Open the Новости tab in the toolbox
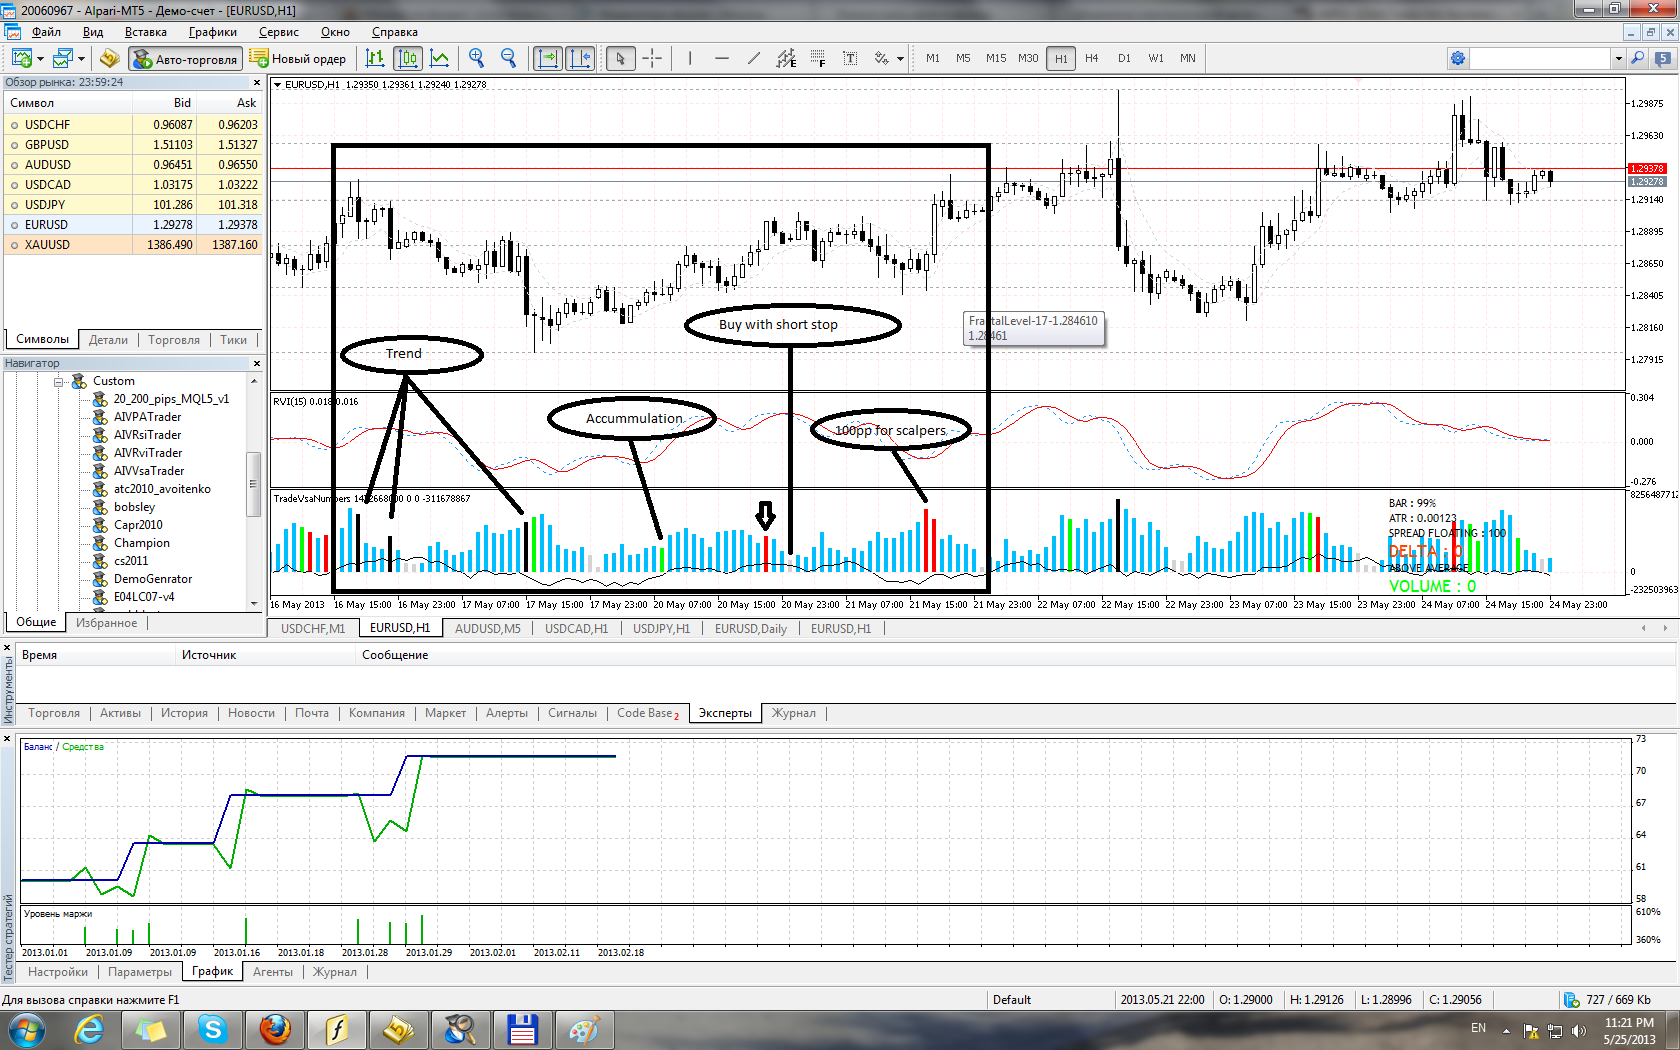 (x=251, y=713)
